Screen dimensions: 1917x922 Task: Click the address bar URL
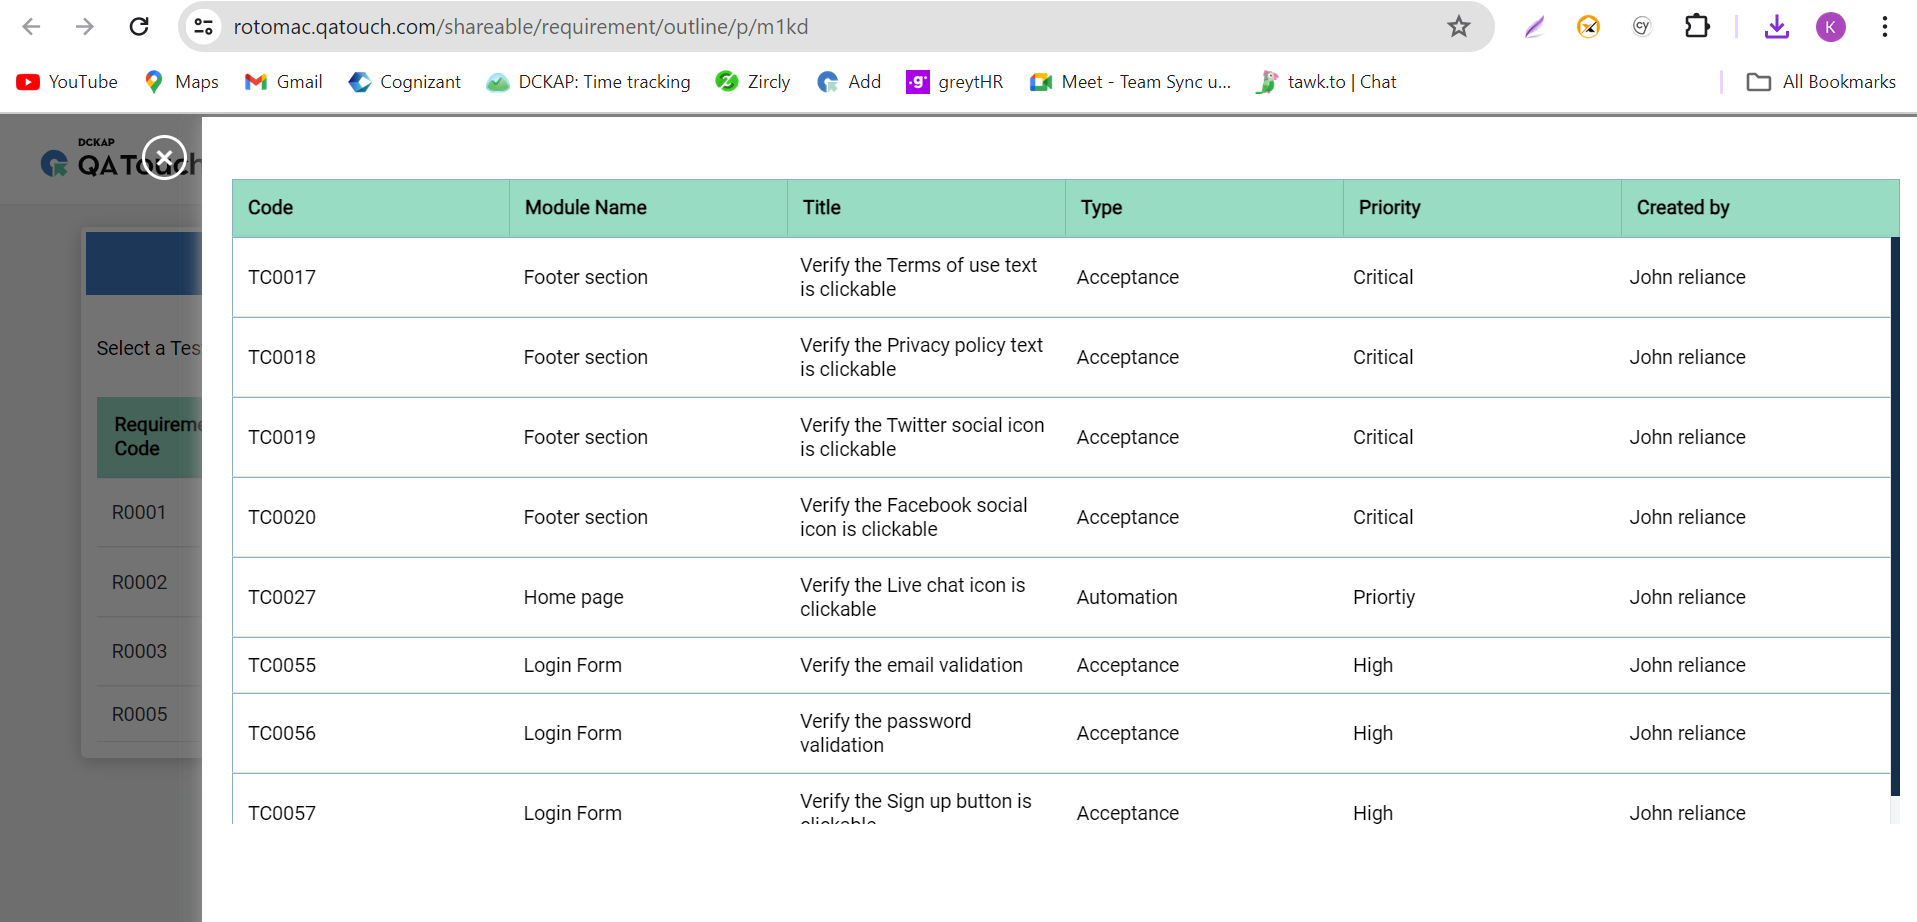click(x=521, y=27)
